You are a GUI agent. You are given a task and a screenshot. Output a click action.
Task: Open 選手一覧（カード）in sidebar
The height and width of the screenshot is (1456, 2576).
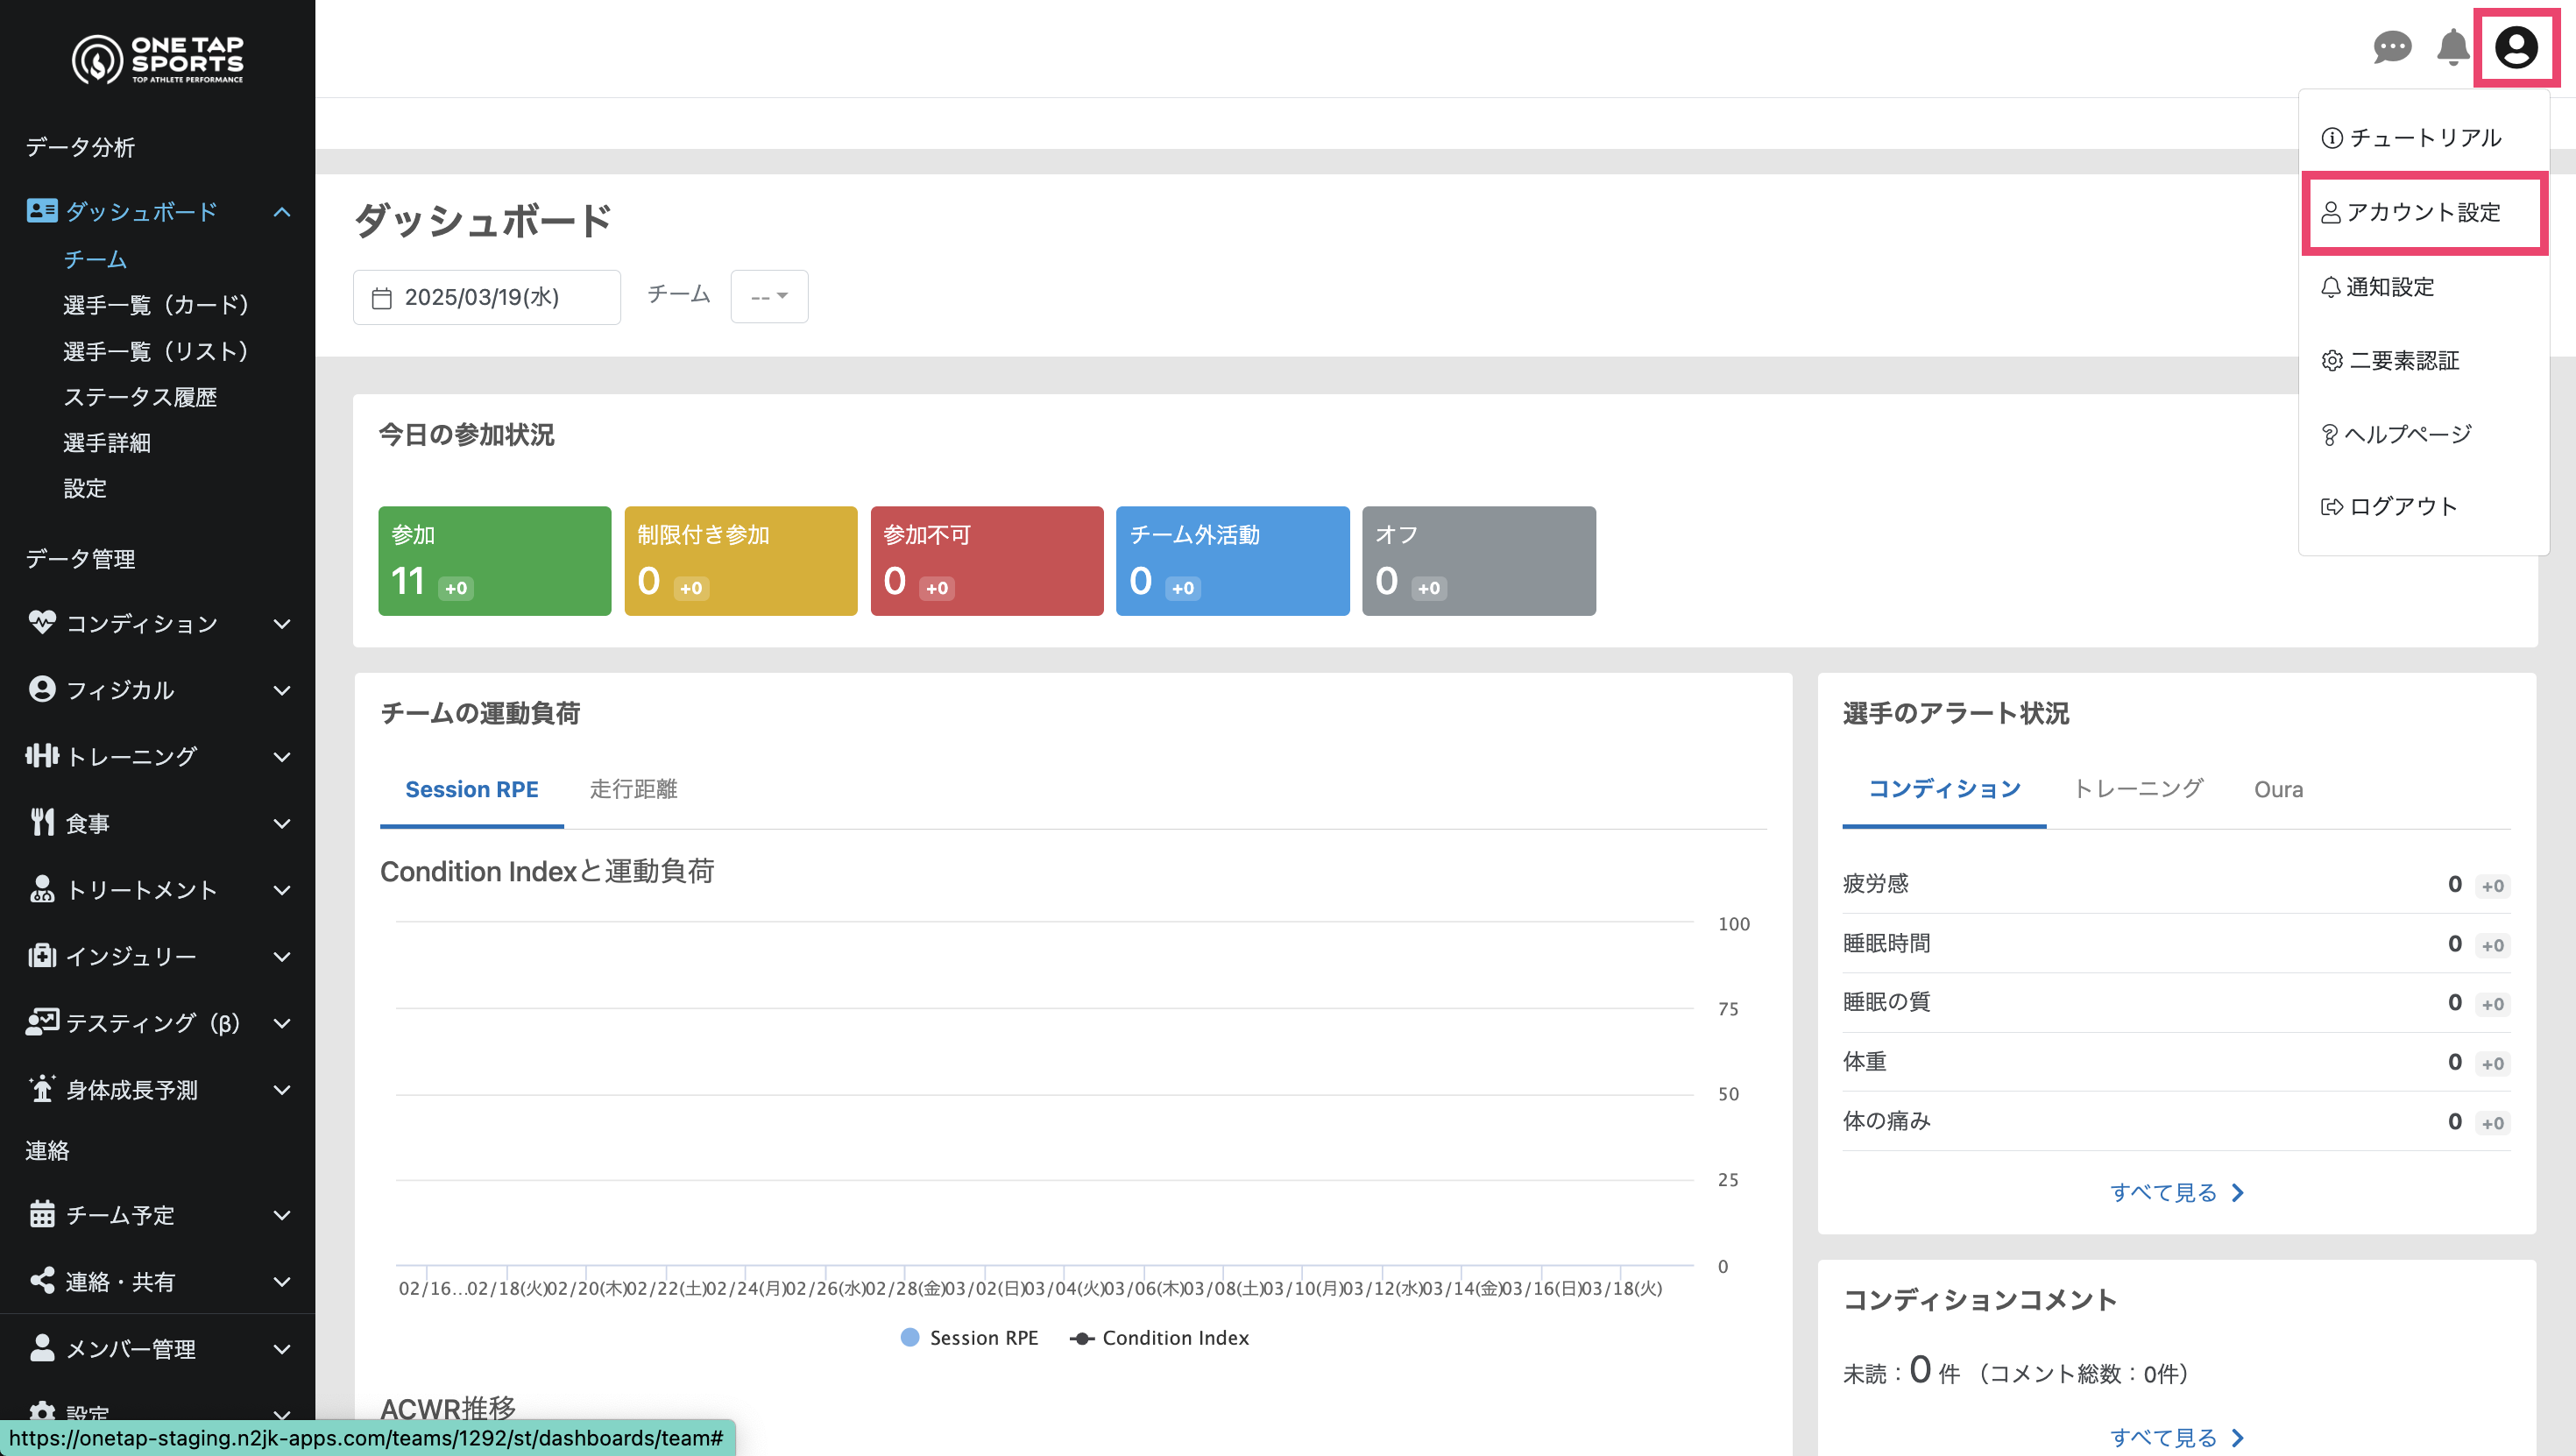tap(156, 305)
